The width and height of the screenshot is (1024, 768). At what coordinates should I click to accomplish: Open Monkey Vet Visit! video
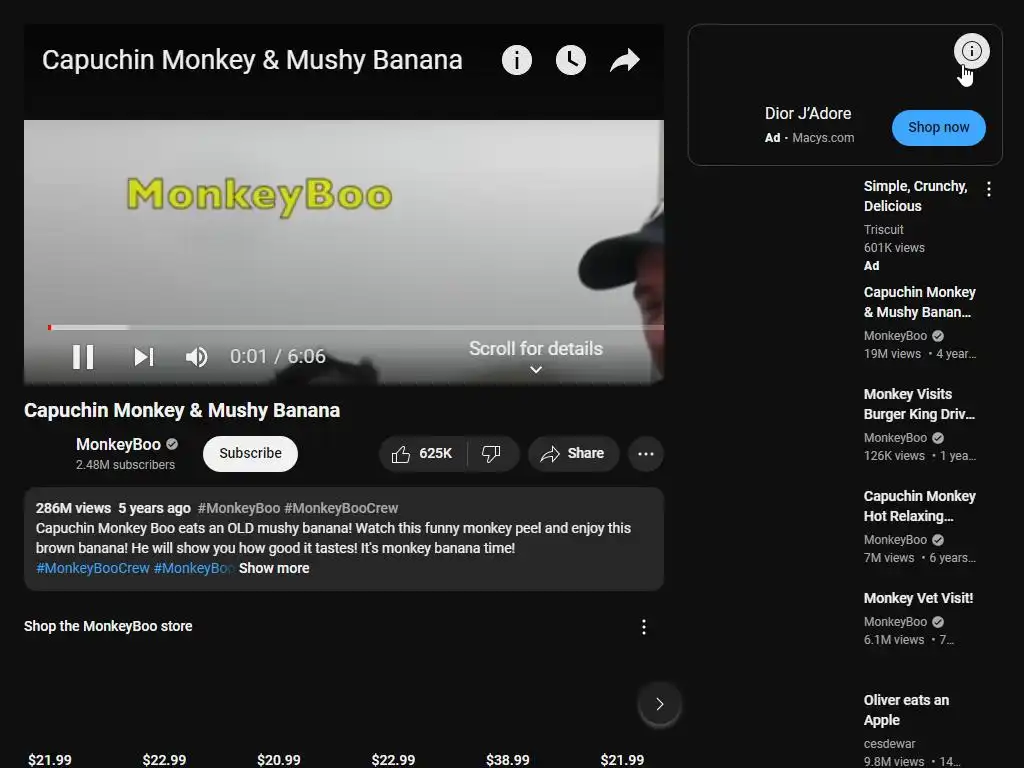[918, 598]
